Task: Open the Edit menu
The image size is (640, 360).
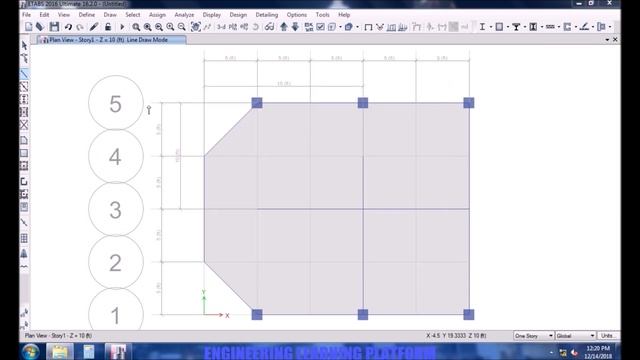Action: [44, 15]
